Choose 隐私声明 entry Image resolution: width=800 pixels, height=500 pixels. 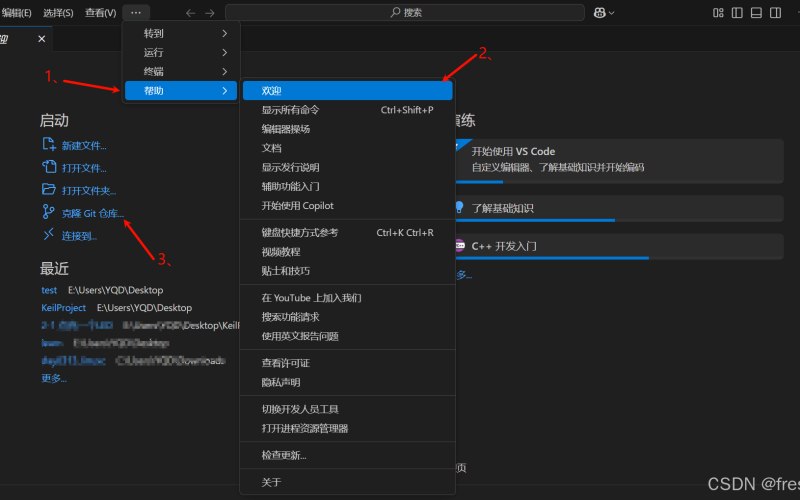[347, 383]
